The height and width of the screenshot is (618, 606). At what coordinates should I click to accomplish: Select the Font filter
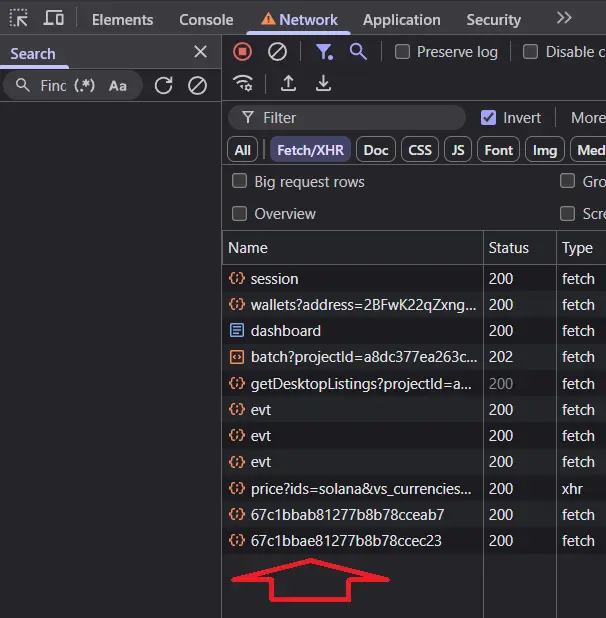click(x=498, y=150)
